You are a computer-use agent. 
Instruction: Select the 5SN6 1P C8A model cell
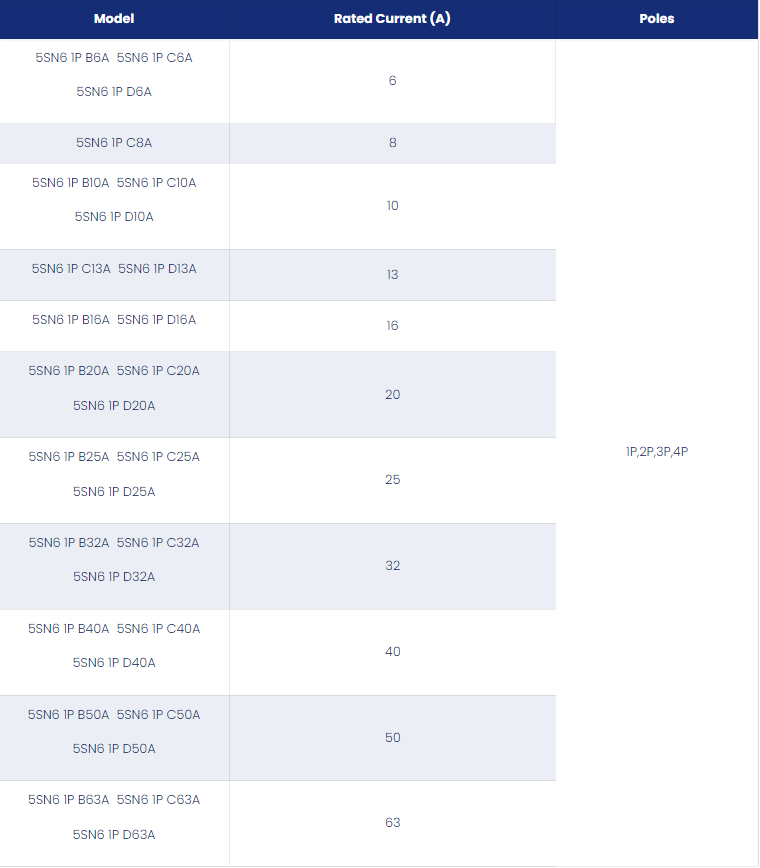point(114,143)
